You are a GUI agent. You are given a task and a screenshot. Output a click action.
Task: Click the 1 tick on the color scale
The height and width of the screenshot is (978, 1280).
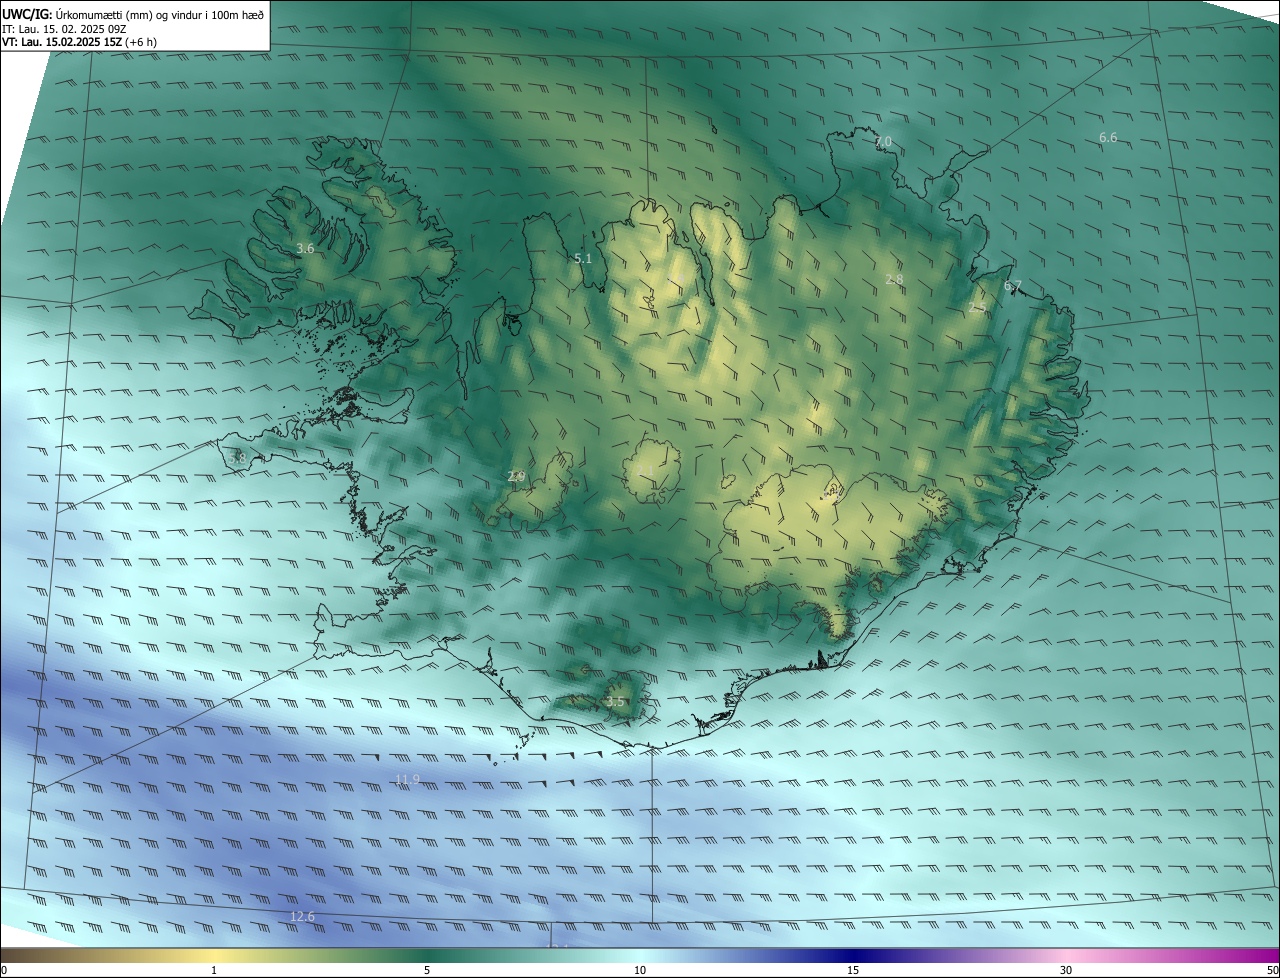point(214,971)
